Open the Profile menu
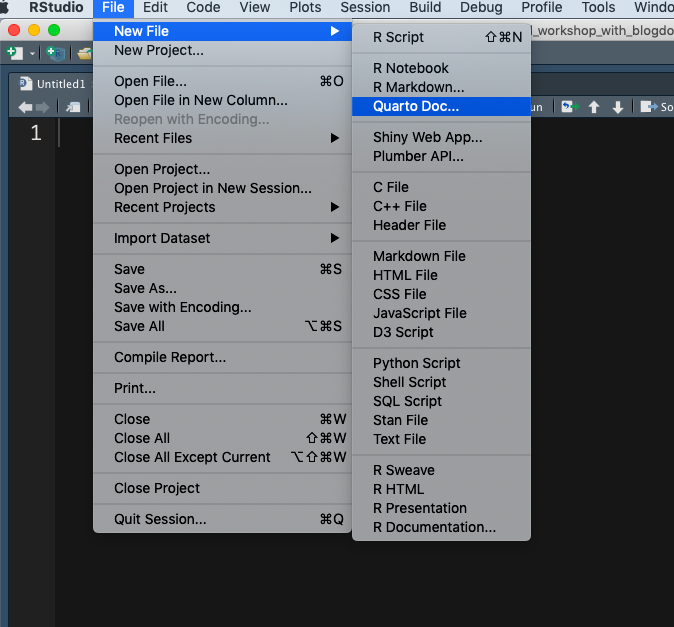This screenshot has width=674, height=627. [x=542, y=7]
